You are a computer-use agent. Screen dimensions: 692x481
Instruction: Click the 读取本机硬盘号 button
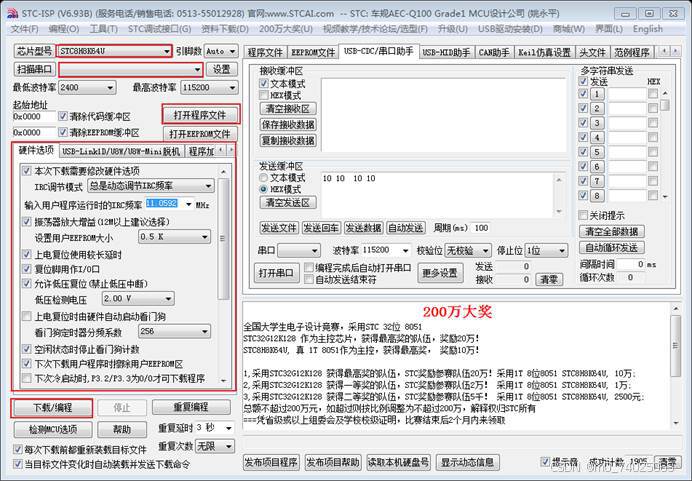[x=399, y=462]
